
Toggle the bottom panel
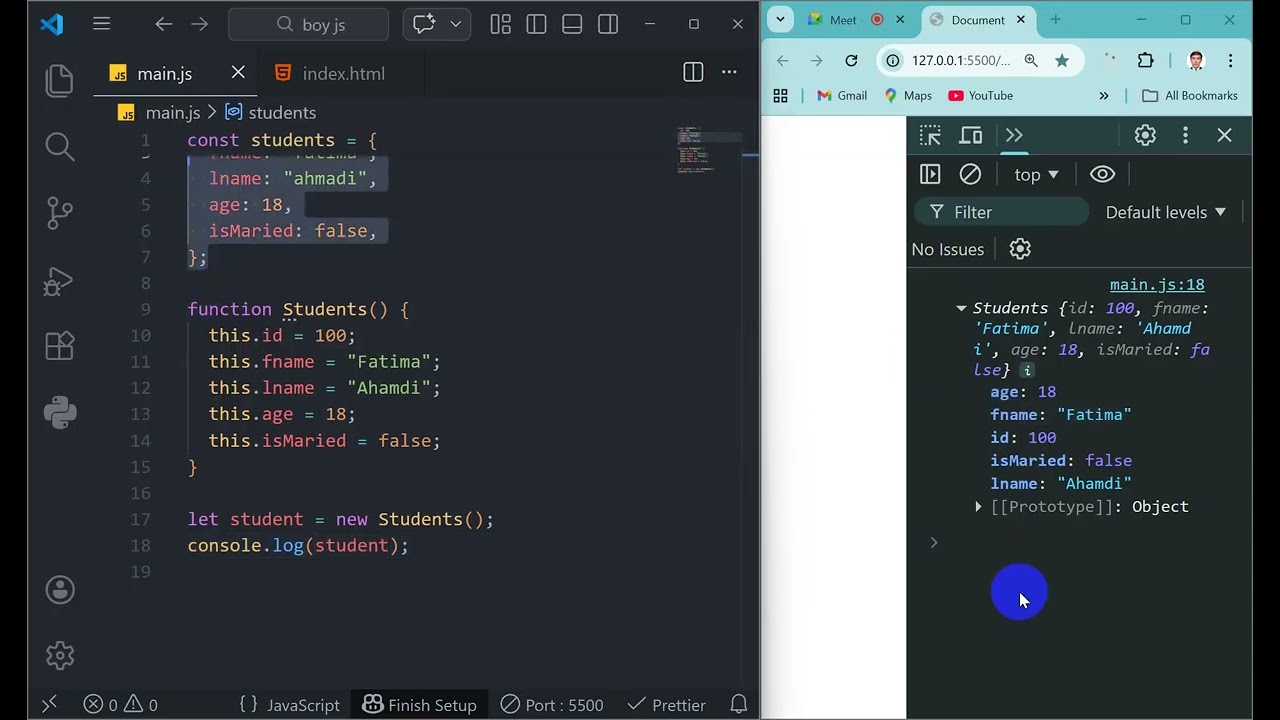[572, 24]
